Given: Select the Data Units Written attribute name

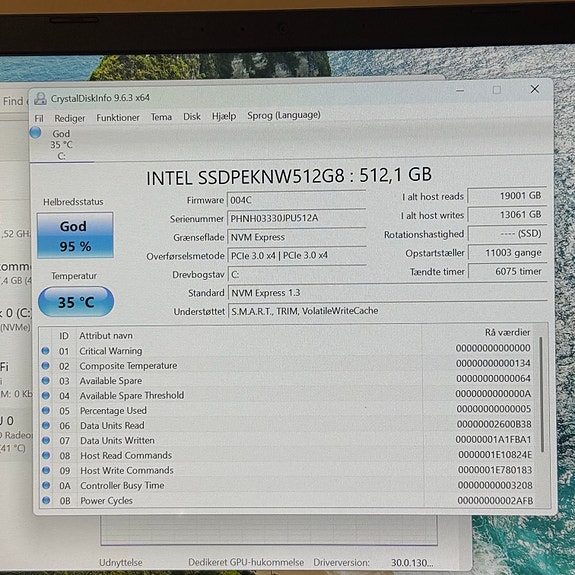Looking at the screenshot, I should coord(117,440).
